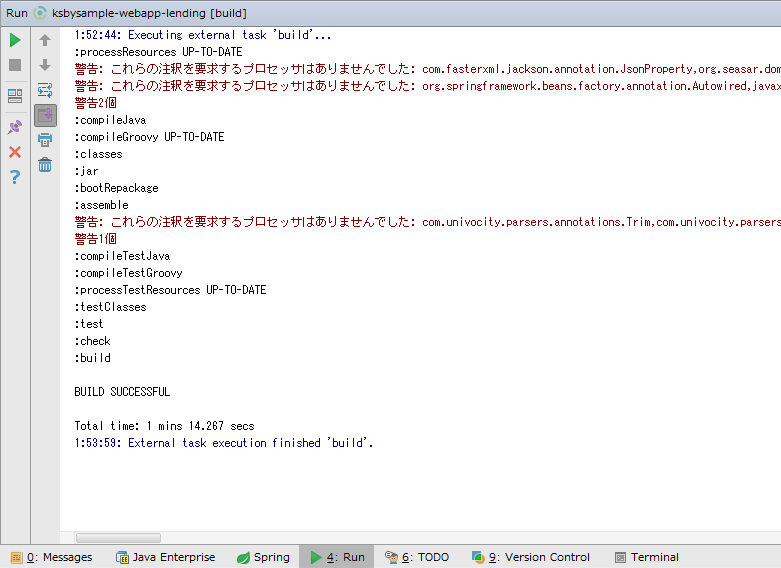Restore layout icon in Run toolbar

coord(15,96)
